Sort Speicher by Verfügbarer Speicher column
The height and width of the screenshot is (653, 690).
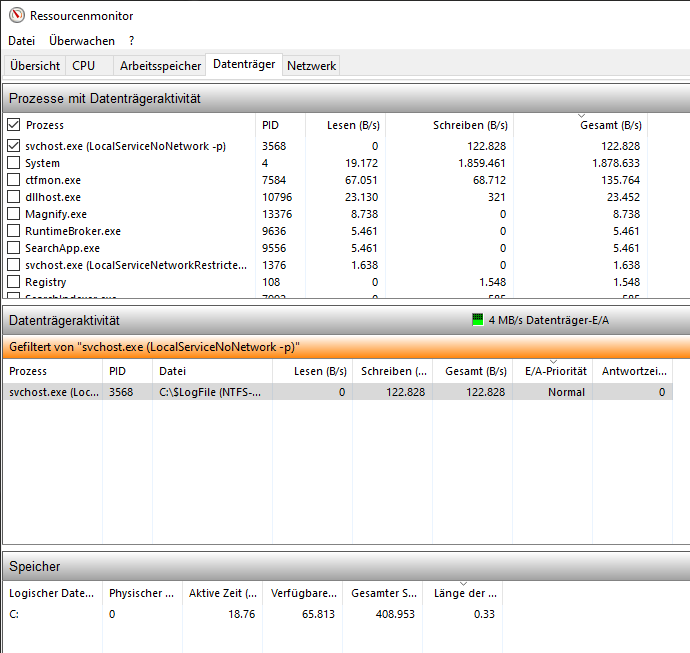(x=302, y=593)
